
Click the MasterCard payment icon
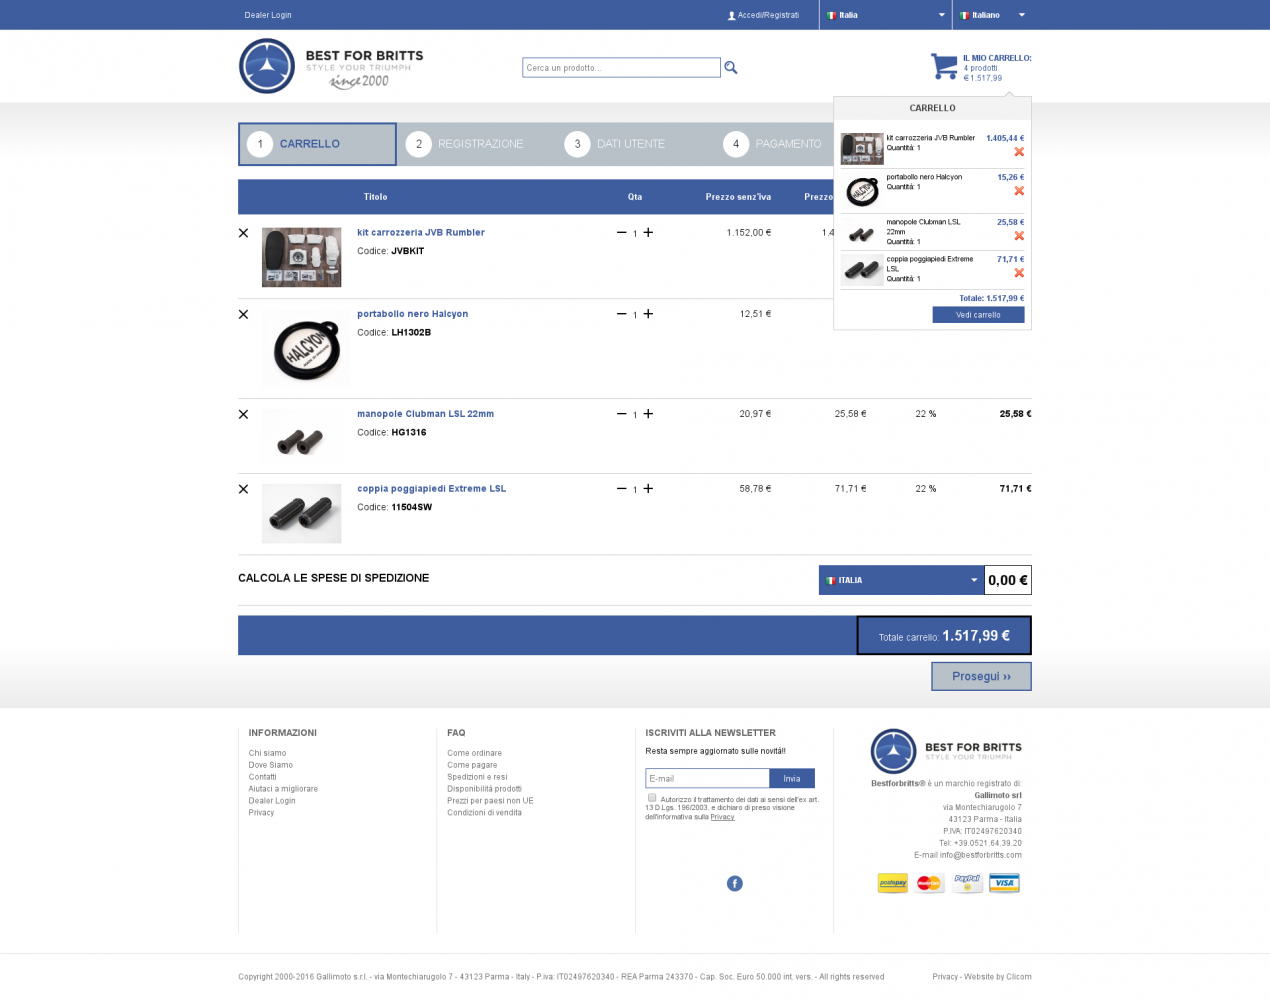click(930, 883)
